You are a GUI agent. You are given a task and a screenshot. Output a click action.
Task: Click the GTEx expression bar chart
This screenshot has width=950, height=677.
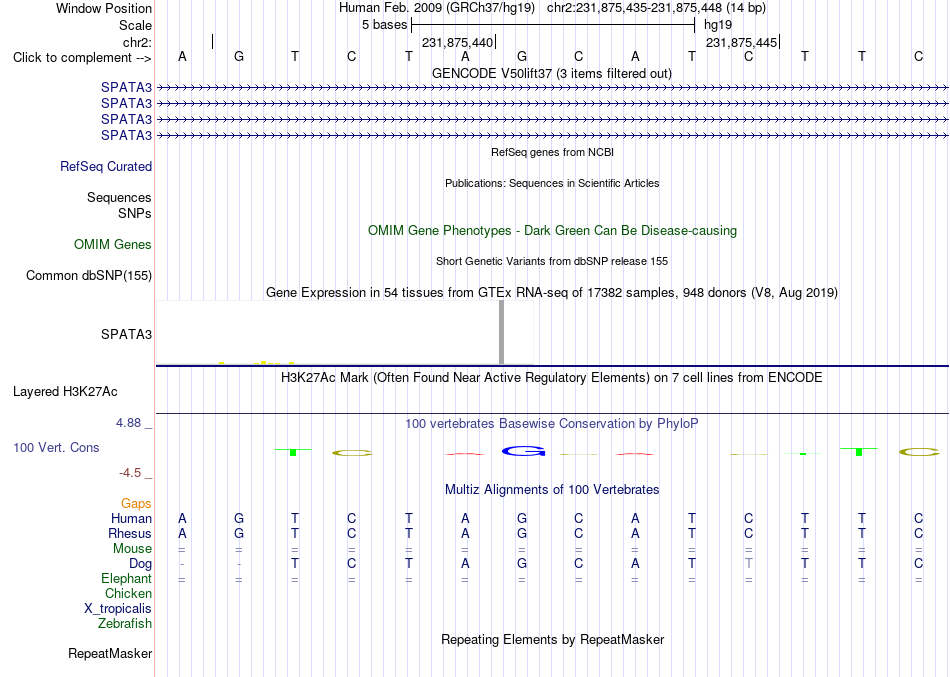pos(345,333)
